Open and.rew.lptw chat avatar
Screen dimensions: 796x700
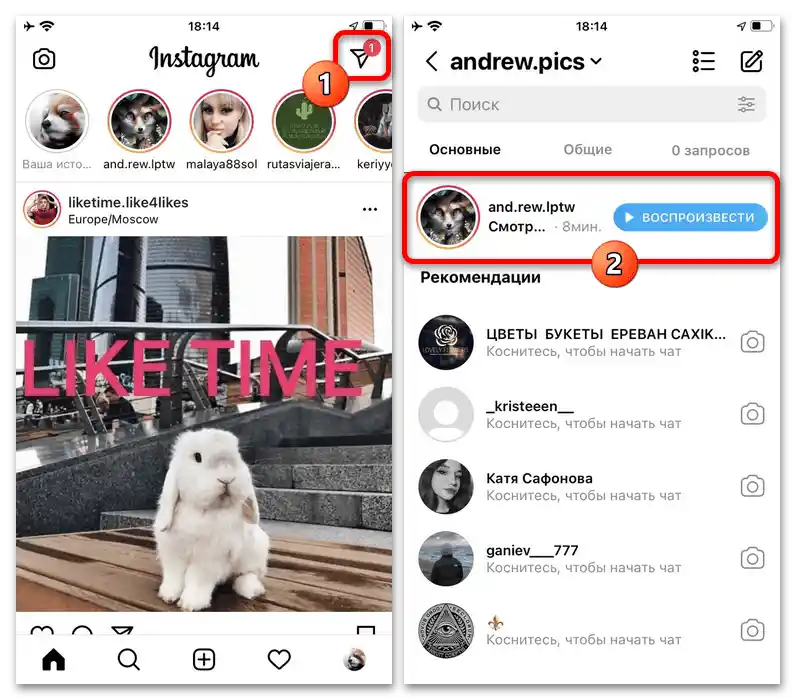pyautogui.click(x=448, y=217)
